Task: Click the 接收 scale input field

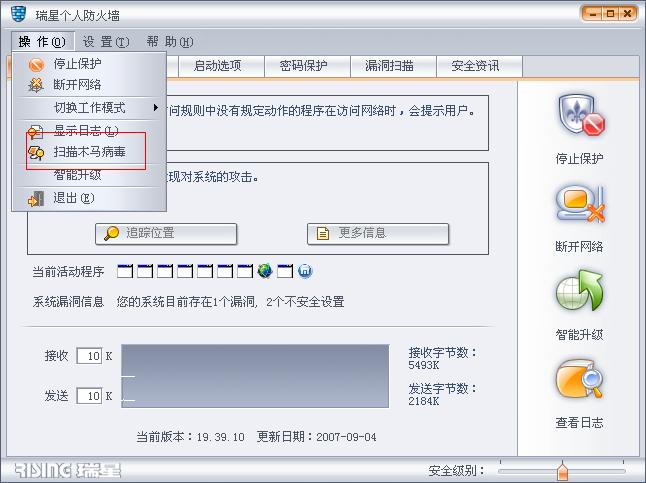Action: point(89,356)
